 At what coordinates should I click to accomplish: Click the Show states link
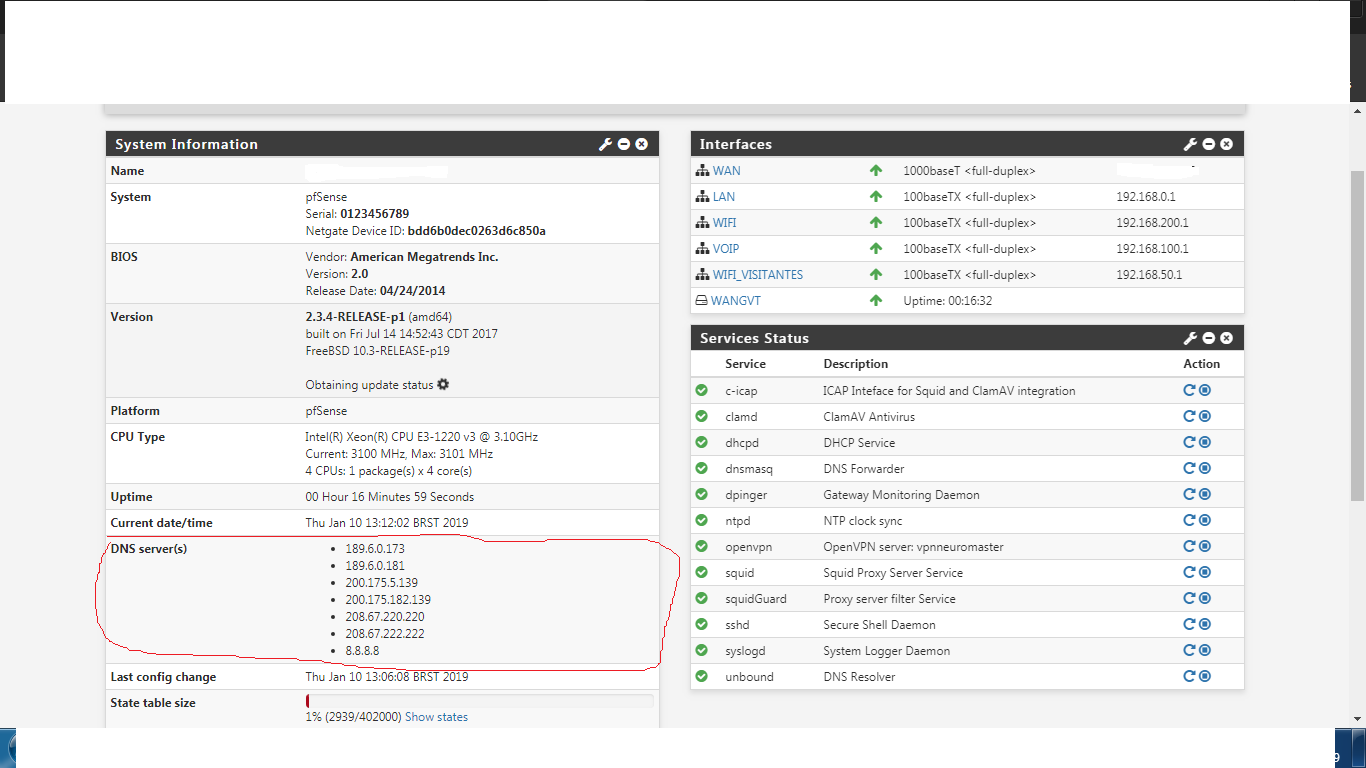pos(436,717)
